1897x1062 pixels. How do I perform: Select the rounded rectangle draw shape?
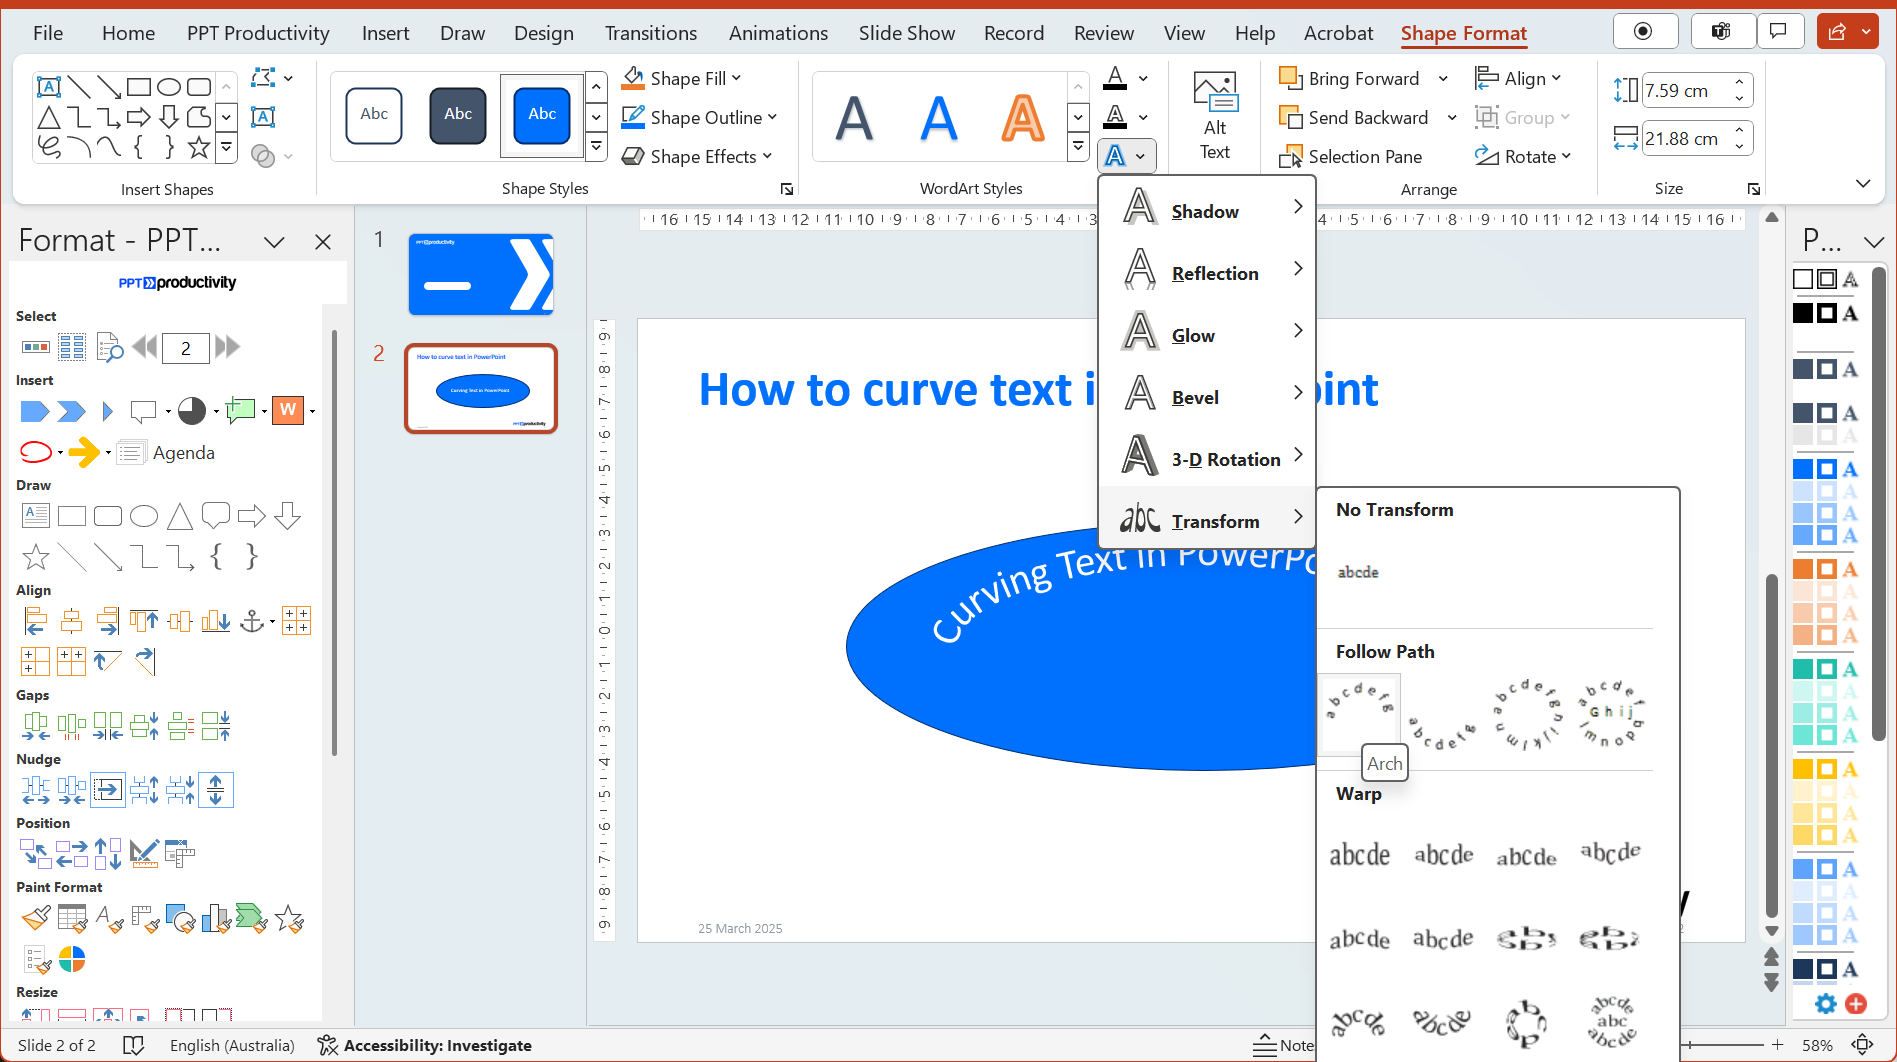(108, 516)
